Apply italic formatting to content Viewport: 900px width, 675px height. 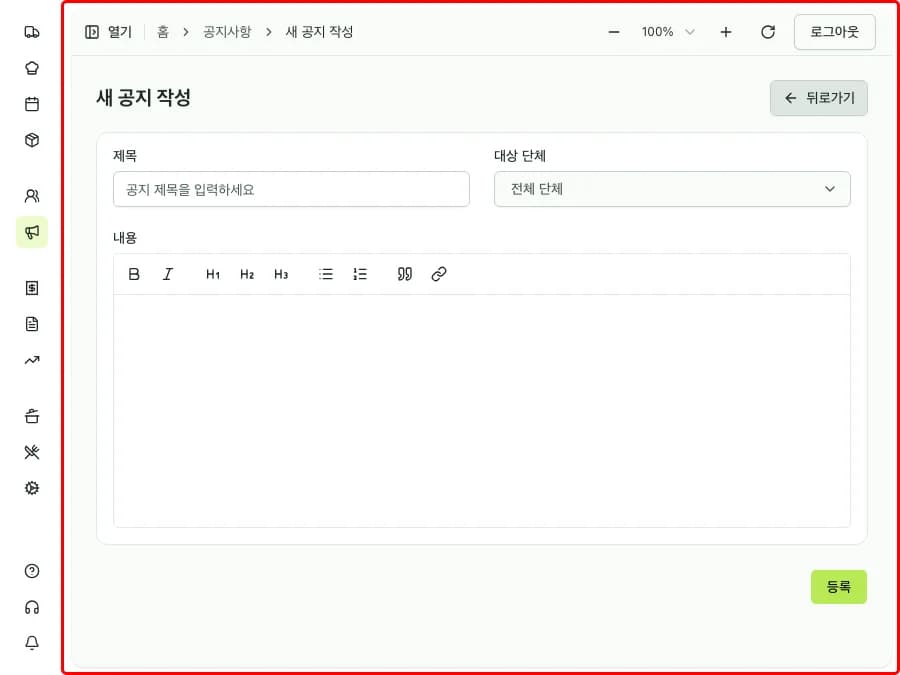[169, 273]
